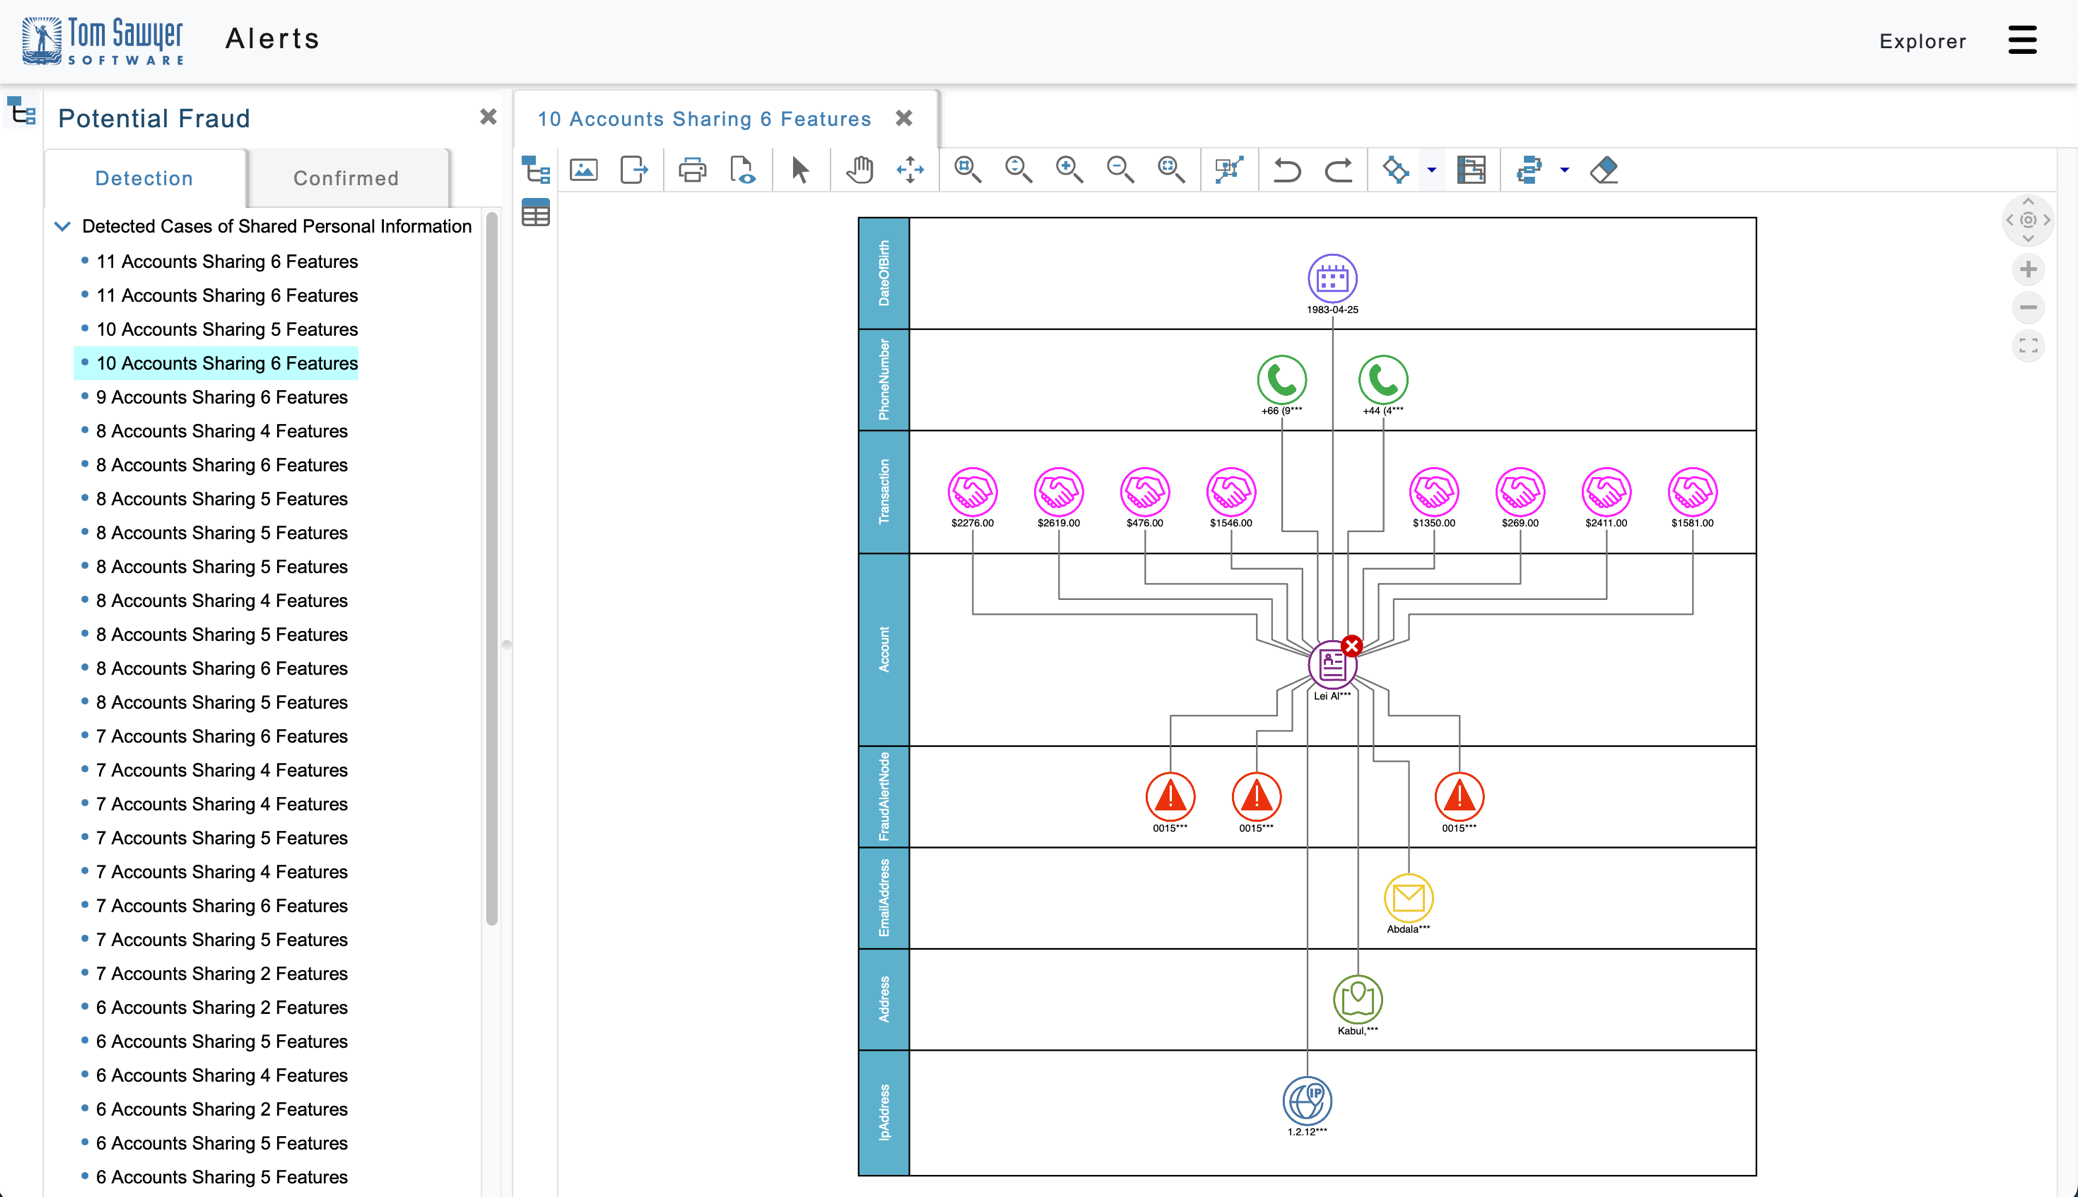The height and width of the screenshot is (1197, 2078).
Task: Switch to the Confirmed tab
Action: click(346, 178)
